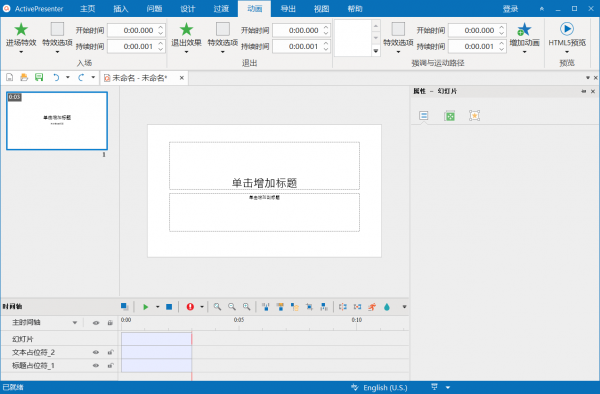The image size is (600, 394).
Task: Open the HTML5预览 dropdown arrow
Action: [567, 52]
